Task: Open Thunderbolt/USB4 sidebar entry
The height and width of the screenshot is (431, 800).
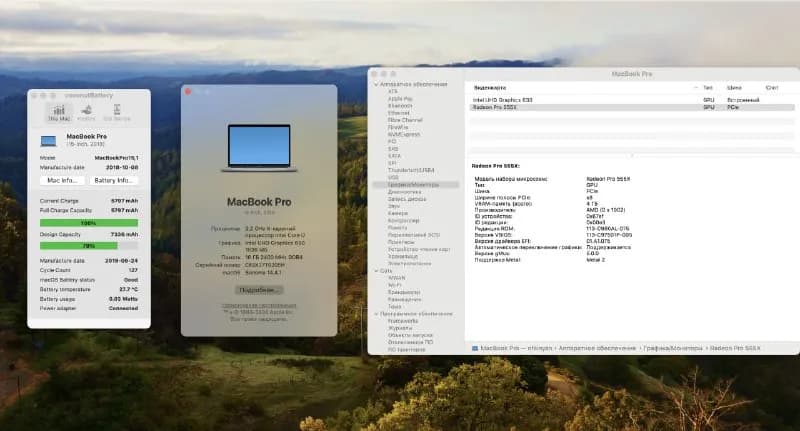Action: 411,170
